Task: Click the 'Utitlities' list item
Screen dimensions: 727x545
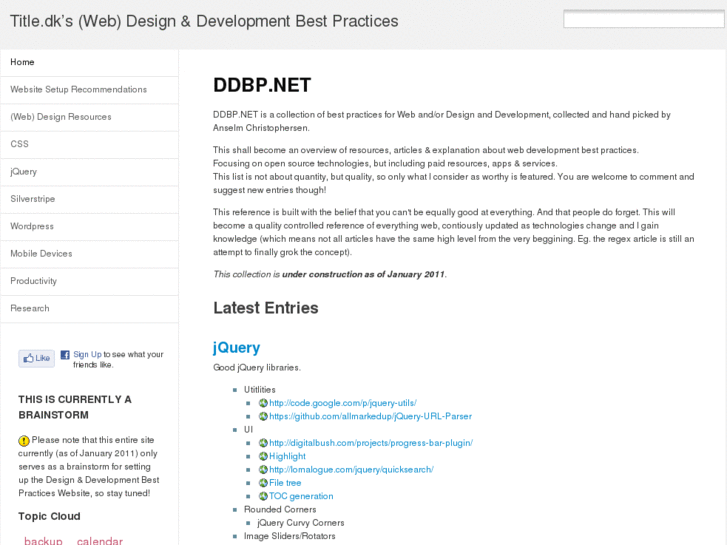Action: (x=260, y=390)
